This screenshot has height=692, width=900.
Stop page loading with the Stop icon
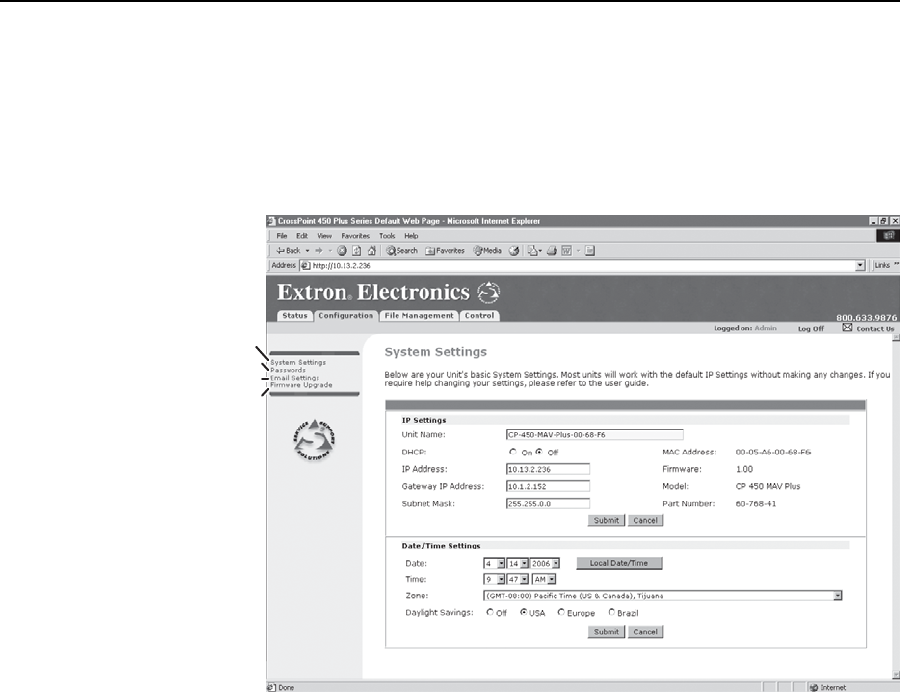point(342,251)
